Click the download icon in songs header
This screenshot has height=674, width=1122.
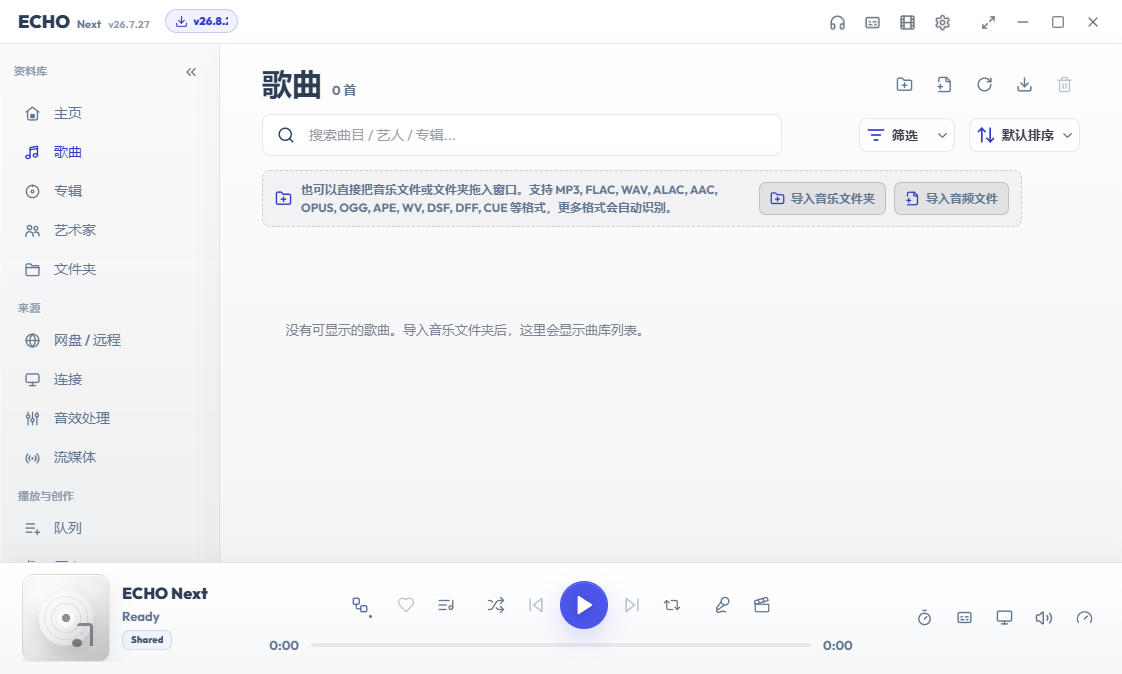point(1025,84)
